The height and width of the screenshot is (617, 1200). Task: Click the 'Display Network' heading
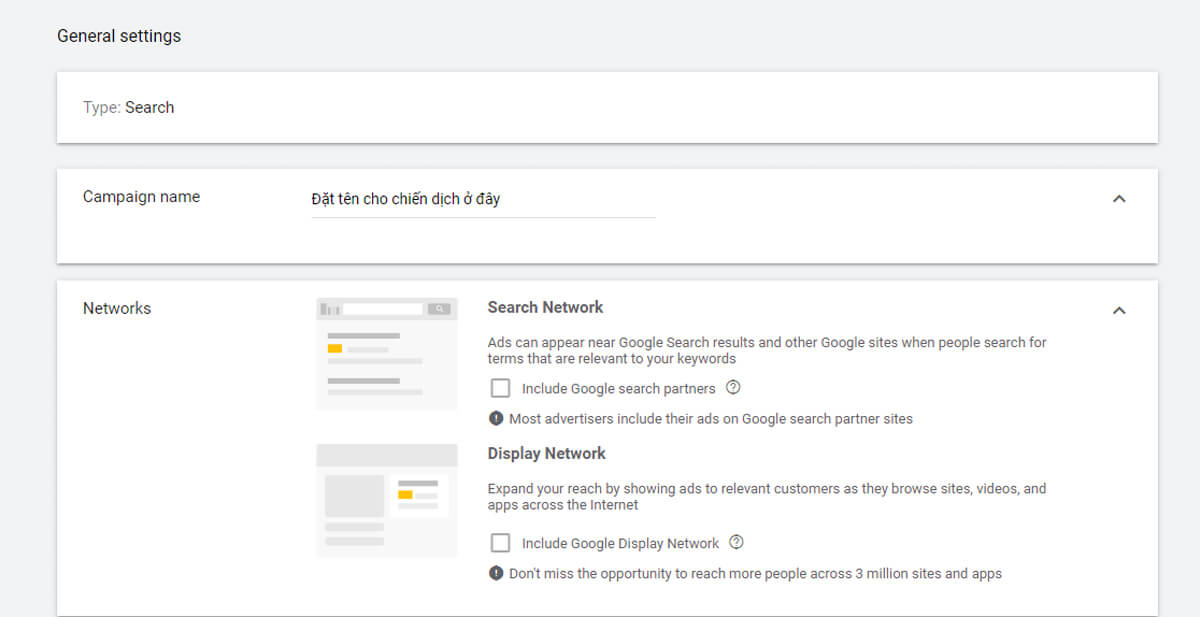546,454
